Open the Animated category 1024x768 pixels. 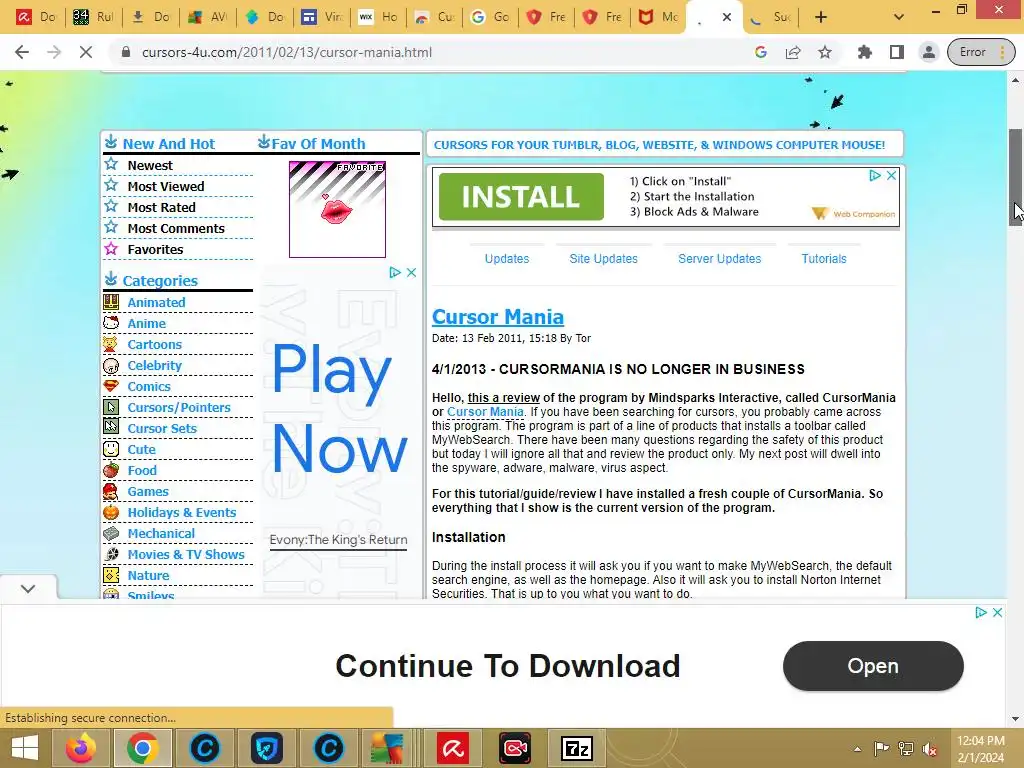tap(156, 302)
